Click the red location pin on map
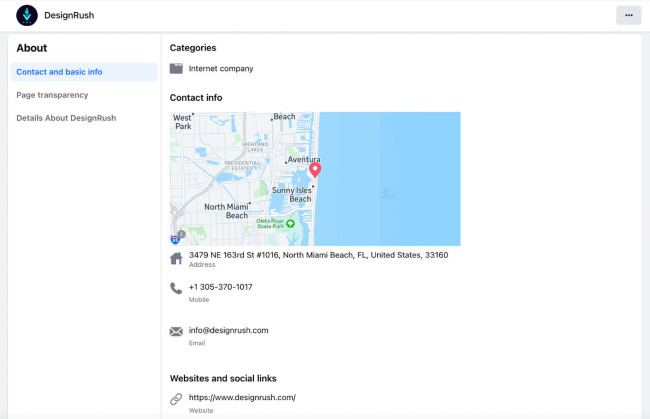This screenshot has height=419, width=650. click(315, 170)
